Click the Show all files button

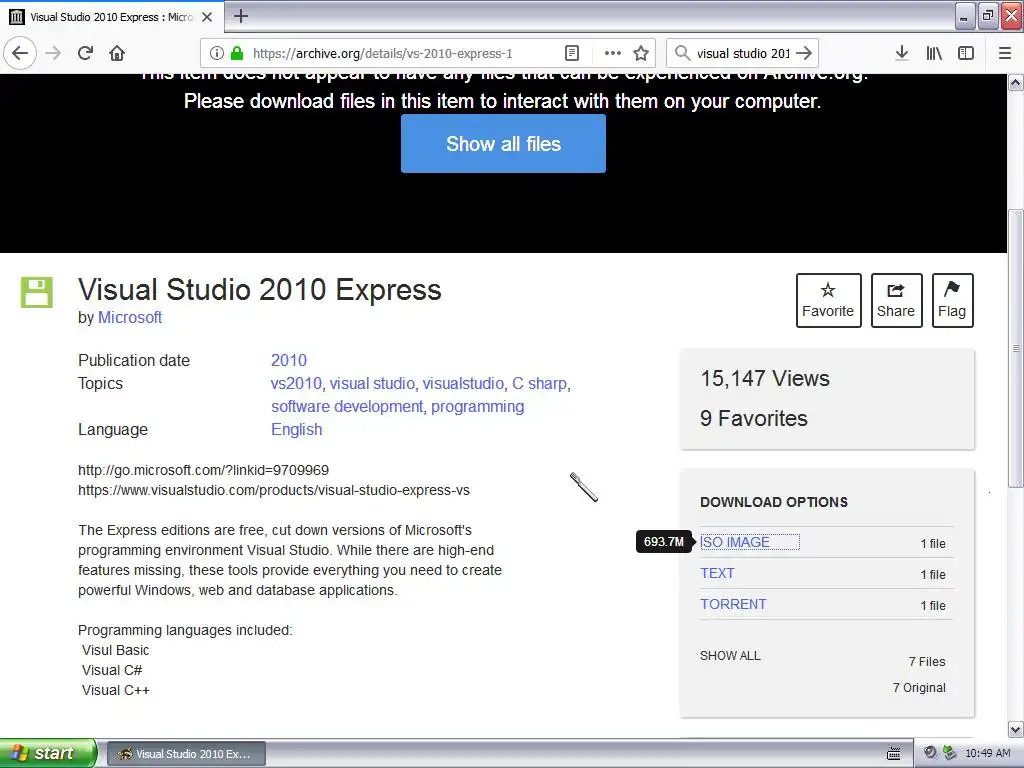point(503,144)
